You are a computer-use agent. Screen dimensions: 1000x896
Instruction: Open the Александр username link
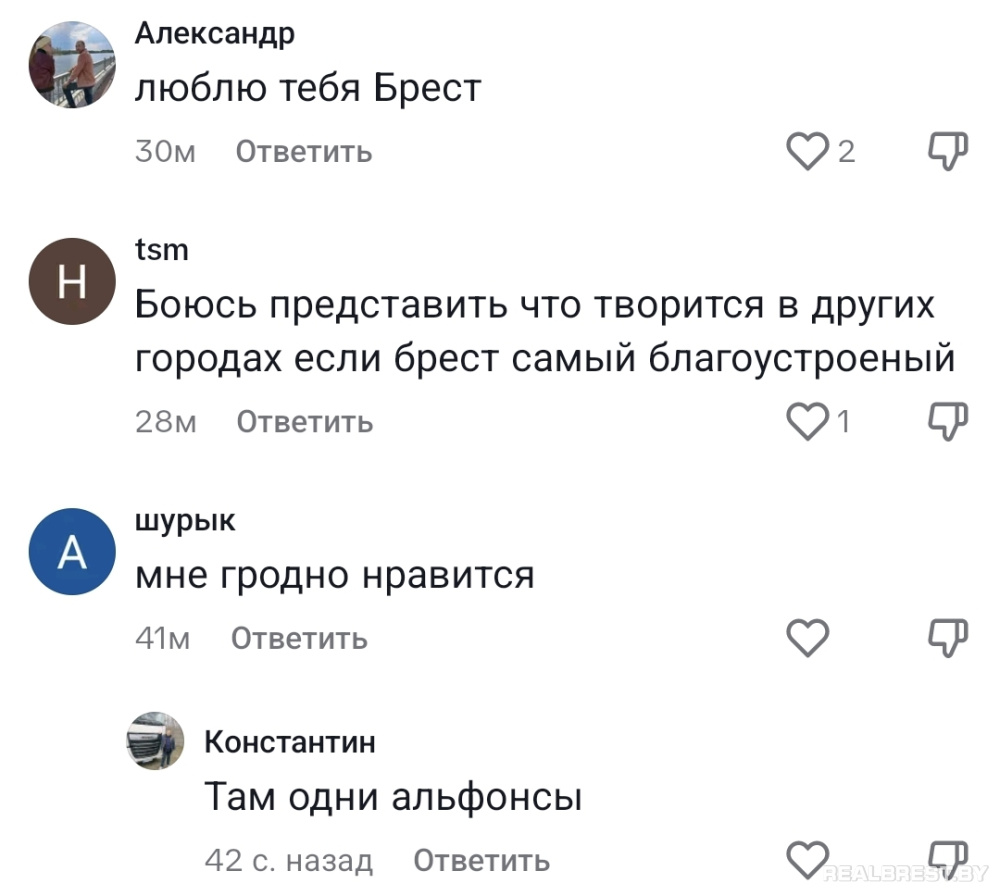pos(215,34)
